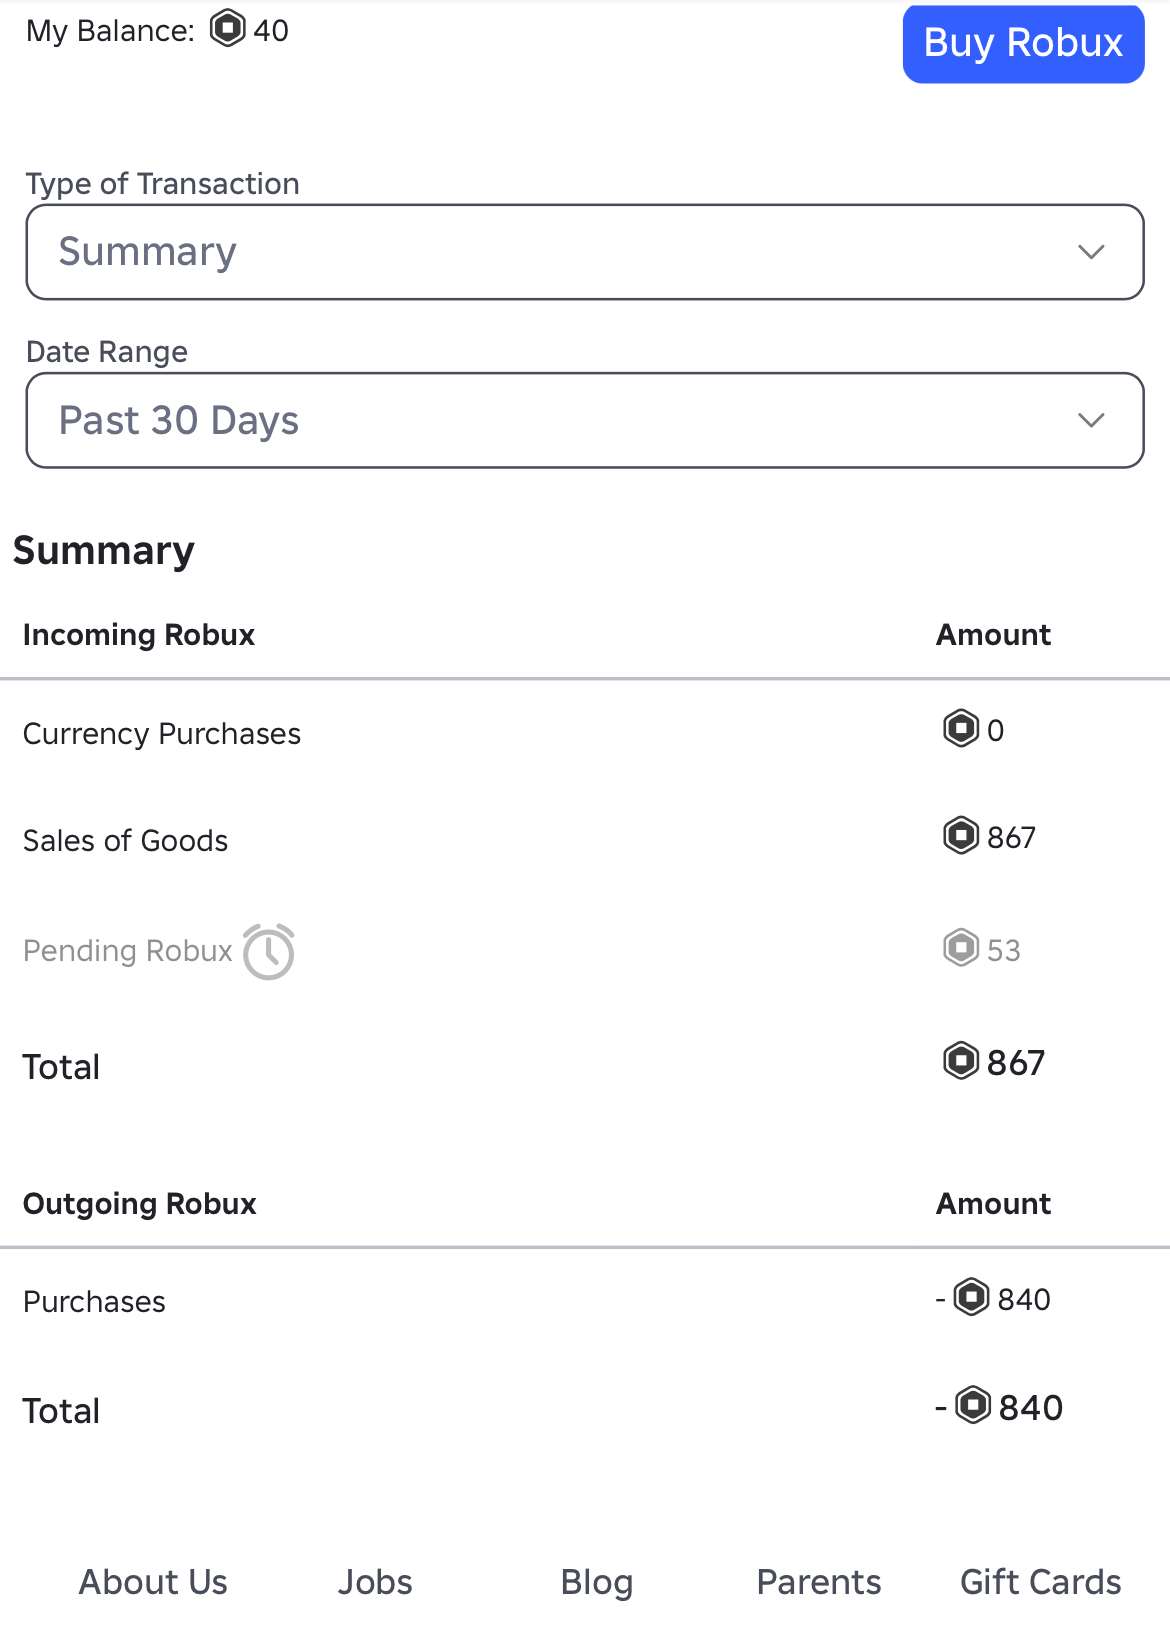Go to the Gift Cards link
Screen dimensions: 1170x1625
pos(1041,1582)
